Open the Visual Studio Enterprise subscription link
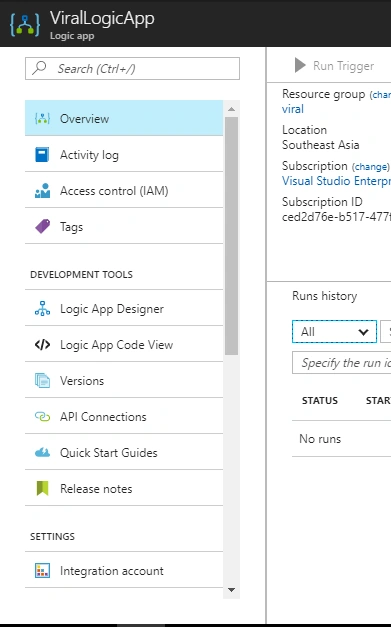This screenshot has height=627, width=391. point(336,181)
